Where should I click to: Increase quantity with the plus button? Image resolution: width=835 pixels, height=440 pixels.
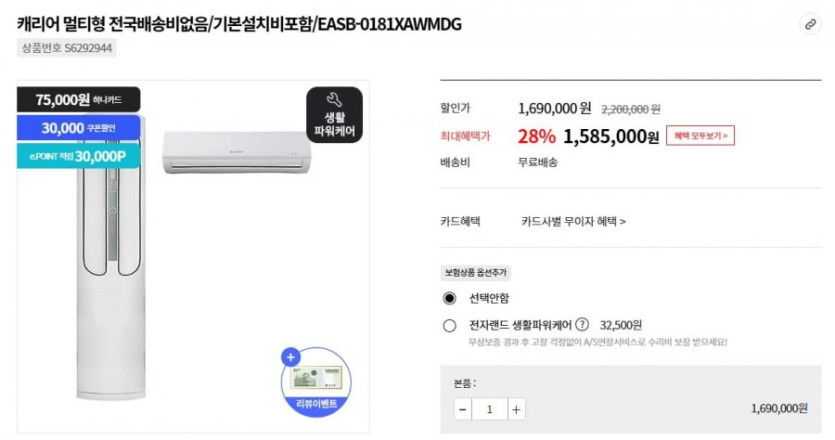pos(516,409)
